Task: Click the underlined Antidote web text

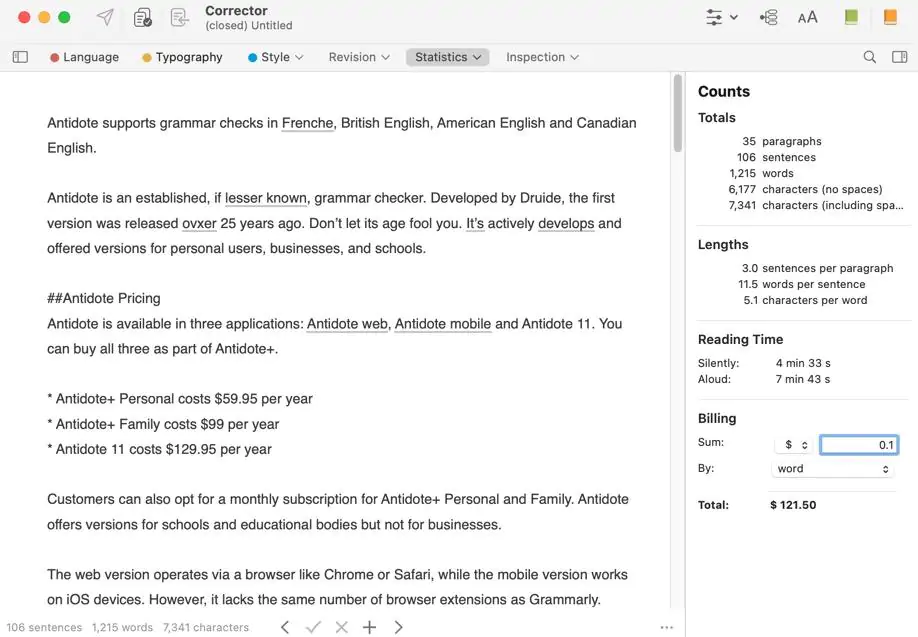Action: 347,324
